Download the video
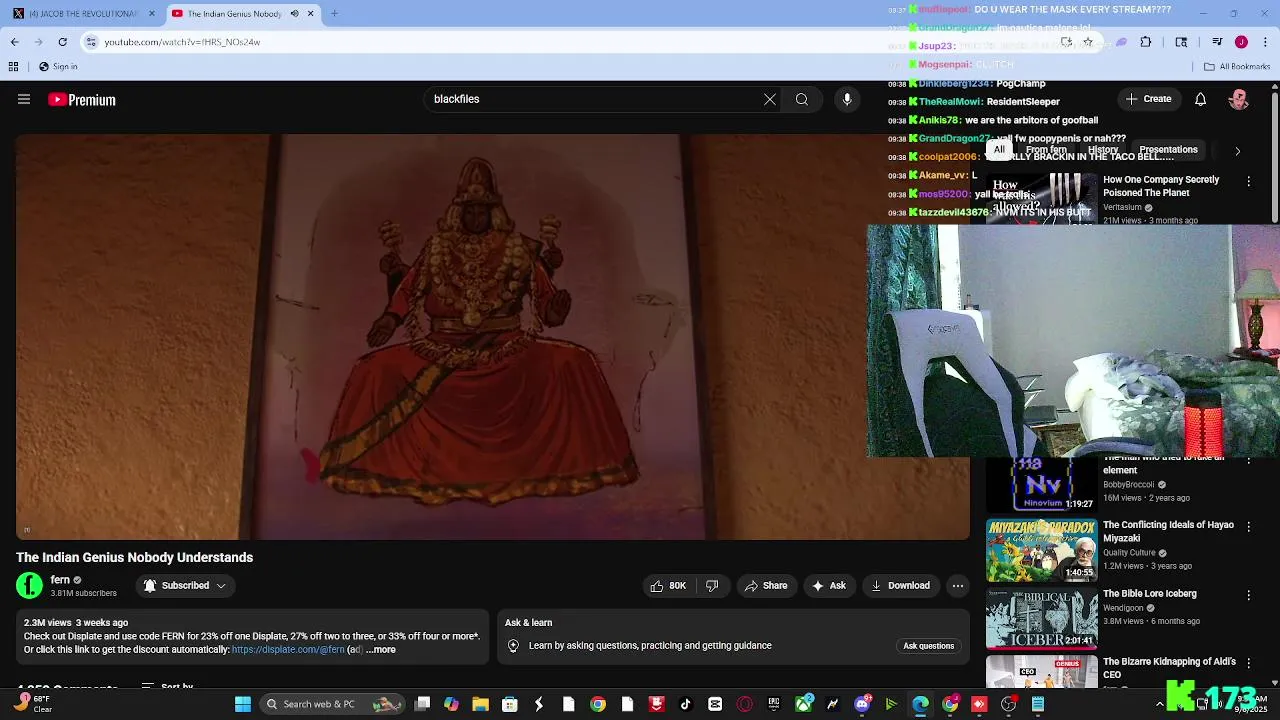 (901, 586)
